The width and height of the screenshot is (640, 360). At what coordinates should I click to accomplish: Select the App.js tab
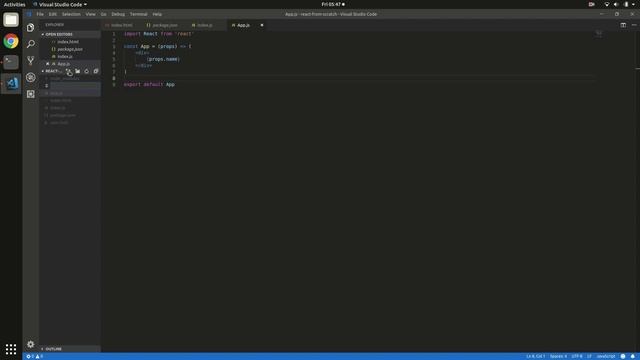pyautogui.click(x=243, y=25)
